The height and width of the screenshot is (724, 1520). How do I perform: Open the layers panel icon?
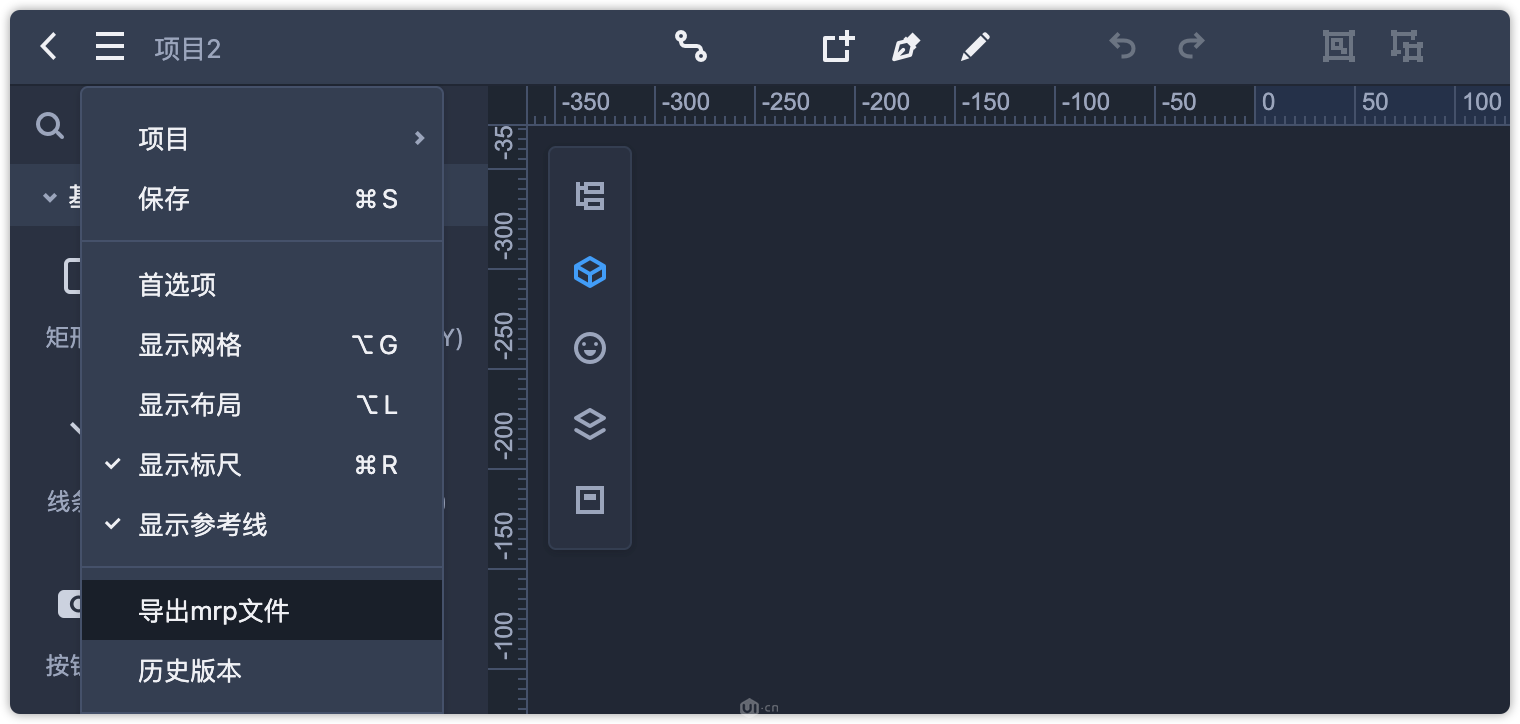590,424
